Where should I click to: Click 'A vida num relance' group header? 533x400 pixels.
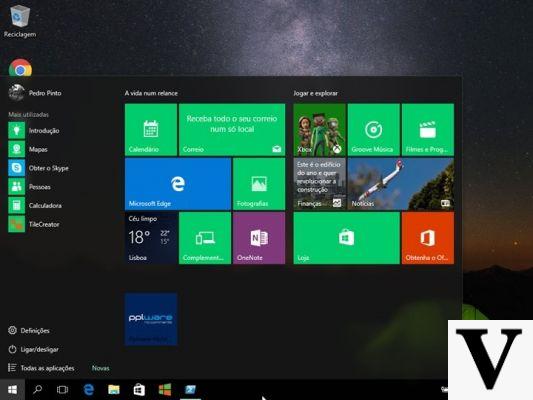click(151, 93)
